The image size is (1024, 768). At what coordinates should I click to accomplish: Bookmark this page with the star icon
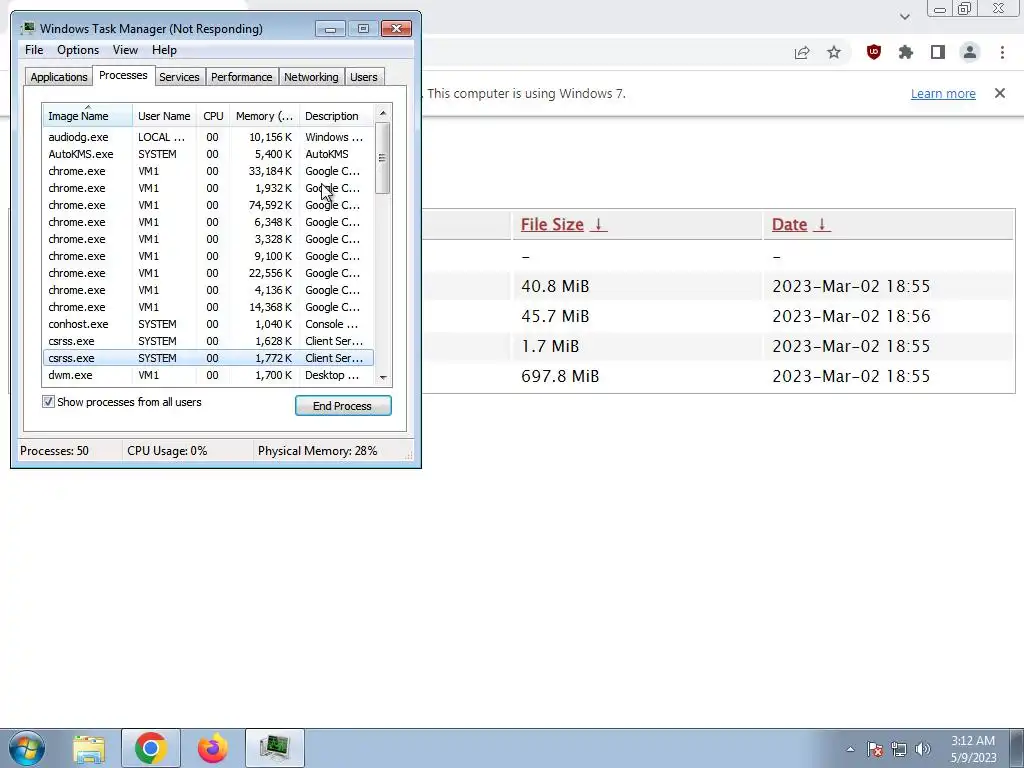[834, 52]
